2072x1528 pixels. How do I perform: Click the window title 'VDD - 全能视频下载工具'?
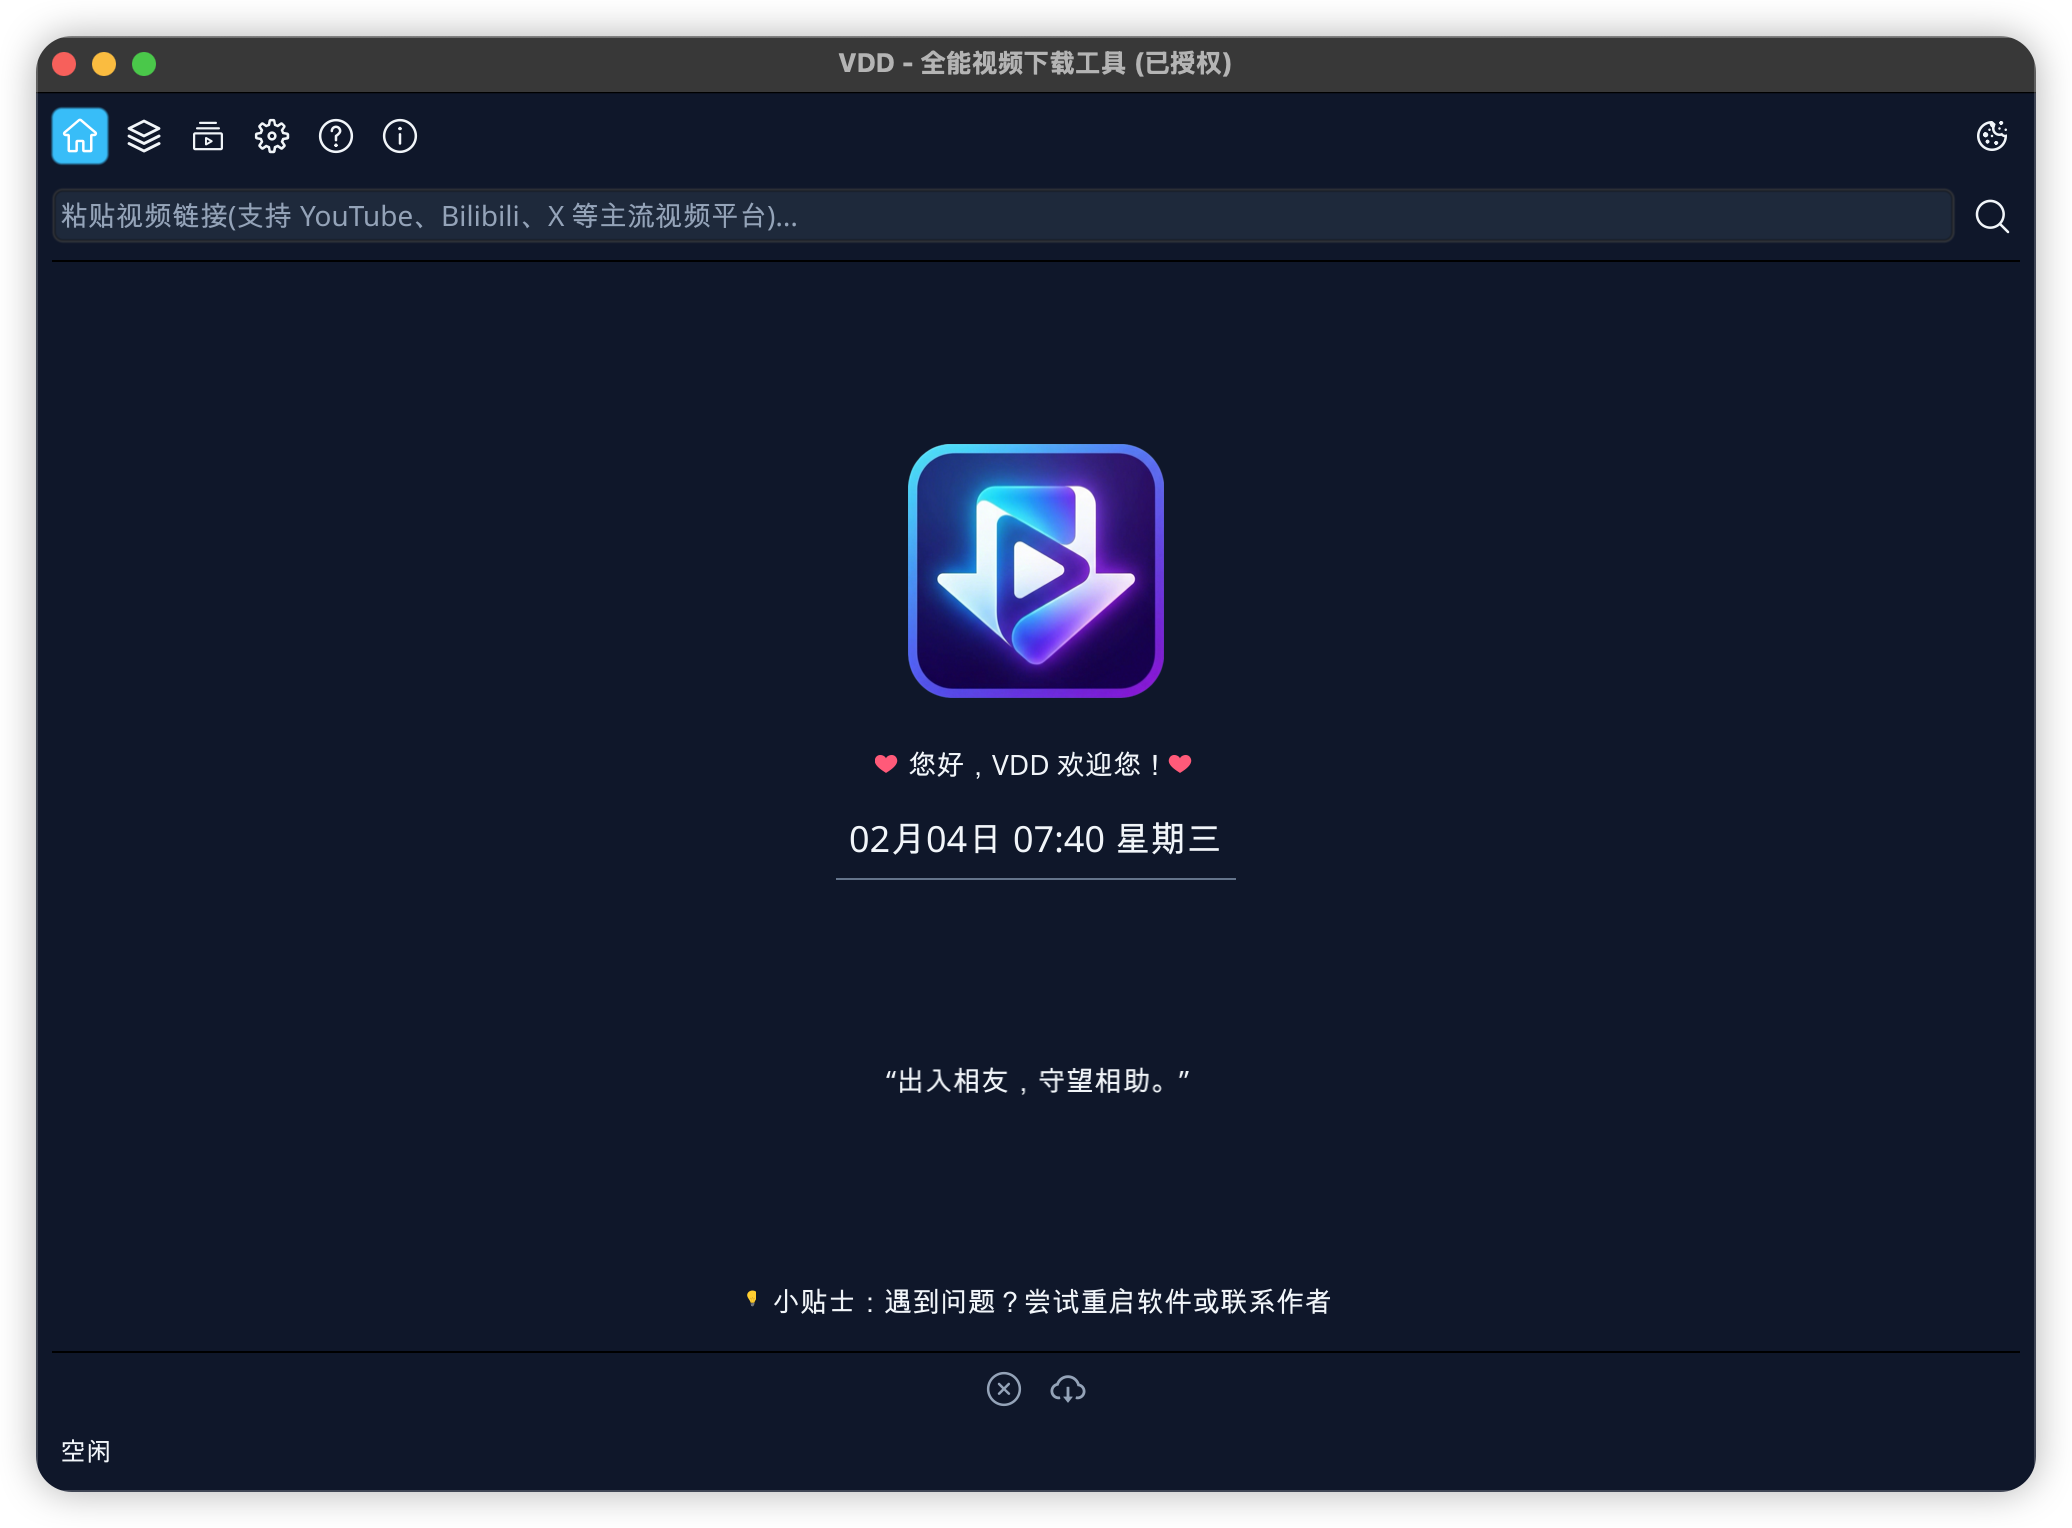pyautogui.click(x=982, y=64)
